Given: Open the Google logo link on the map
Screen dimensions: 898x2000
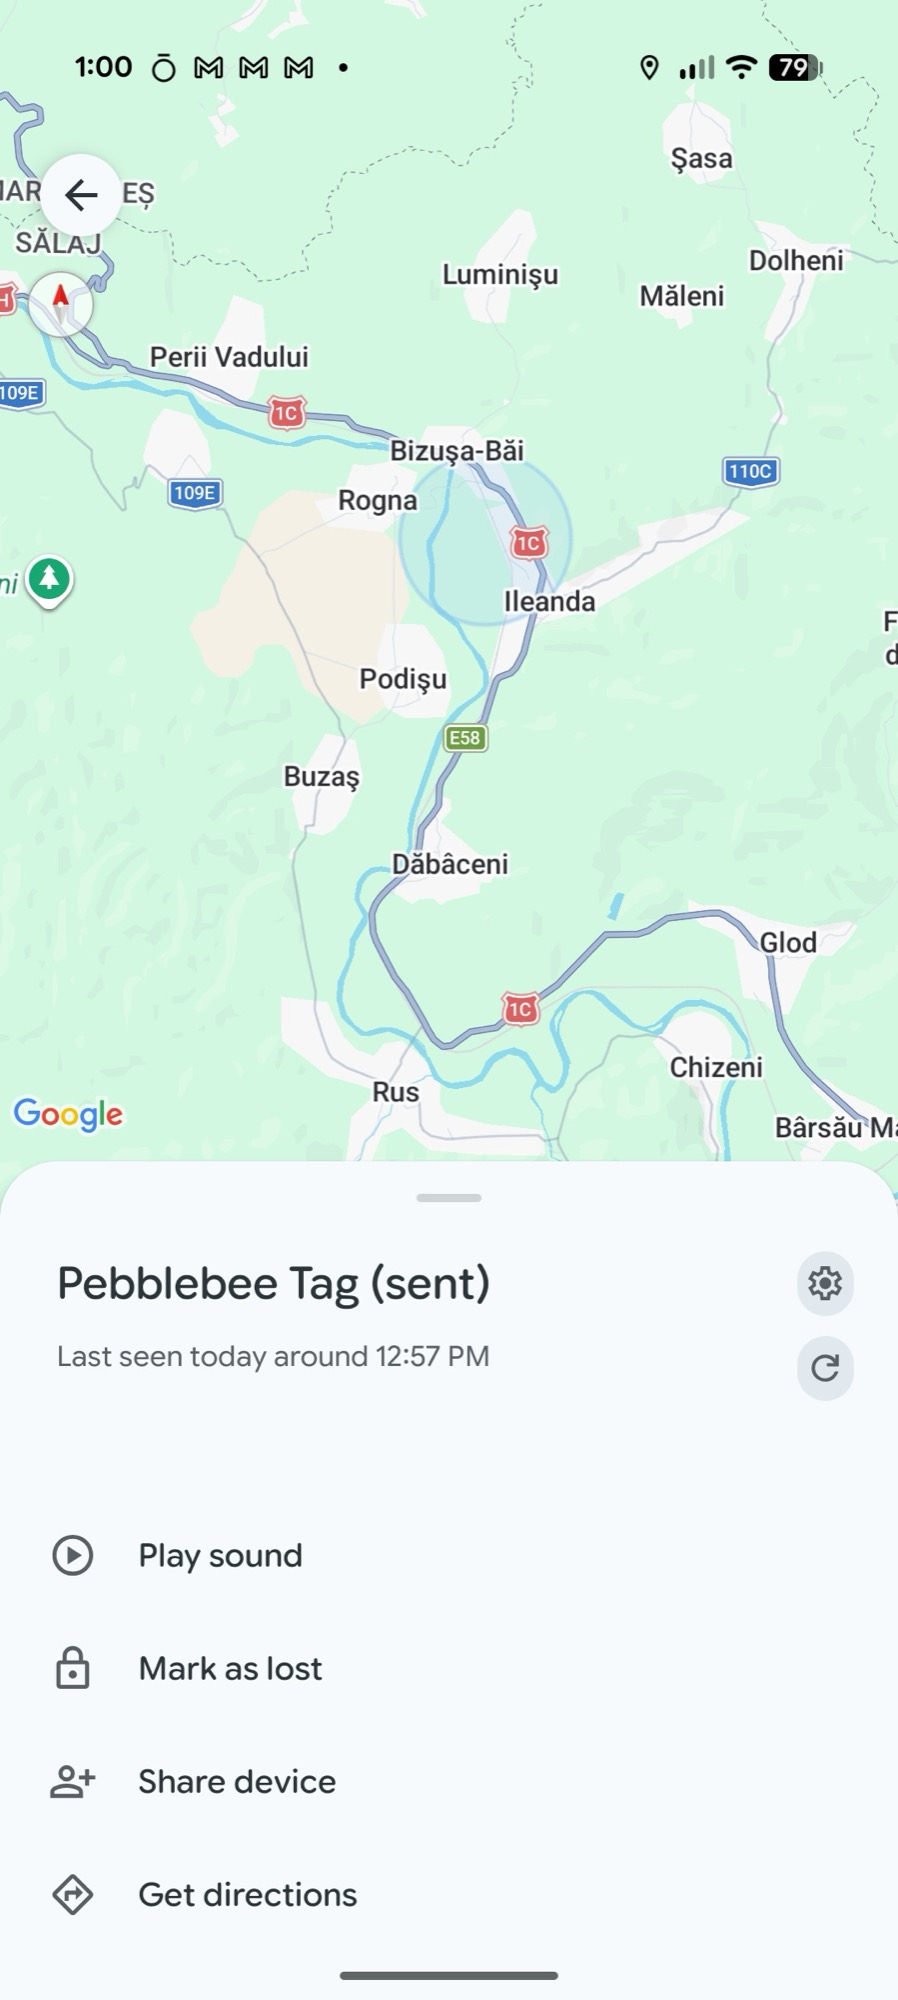Looking at the screenshot, I should [x=68, y=1113].
